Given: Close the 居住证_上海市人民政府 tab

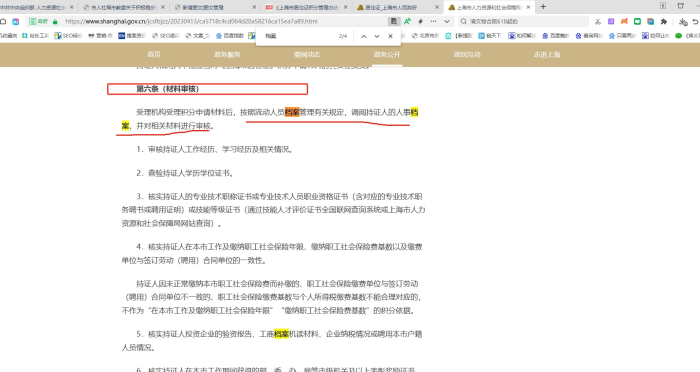Looking at the screenshot, I should click(x=437, y=7).
